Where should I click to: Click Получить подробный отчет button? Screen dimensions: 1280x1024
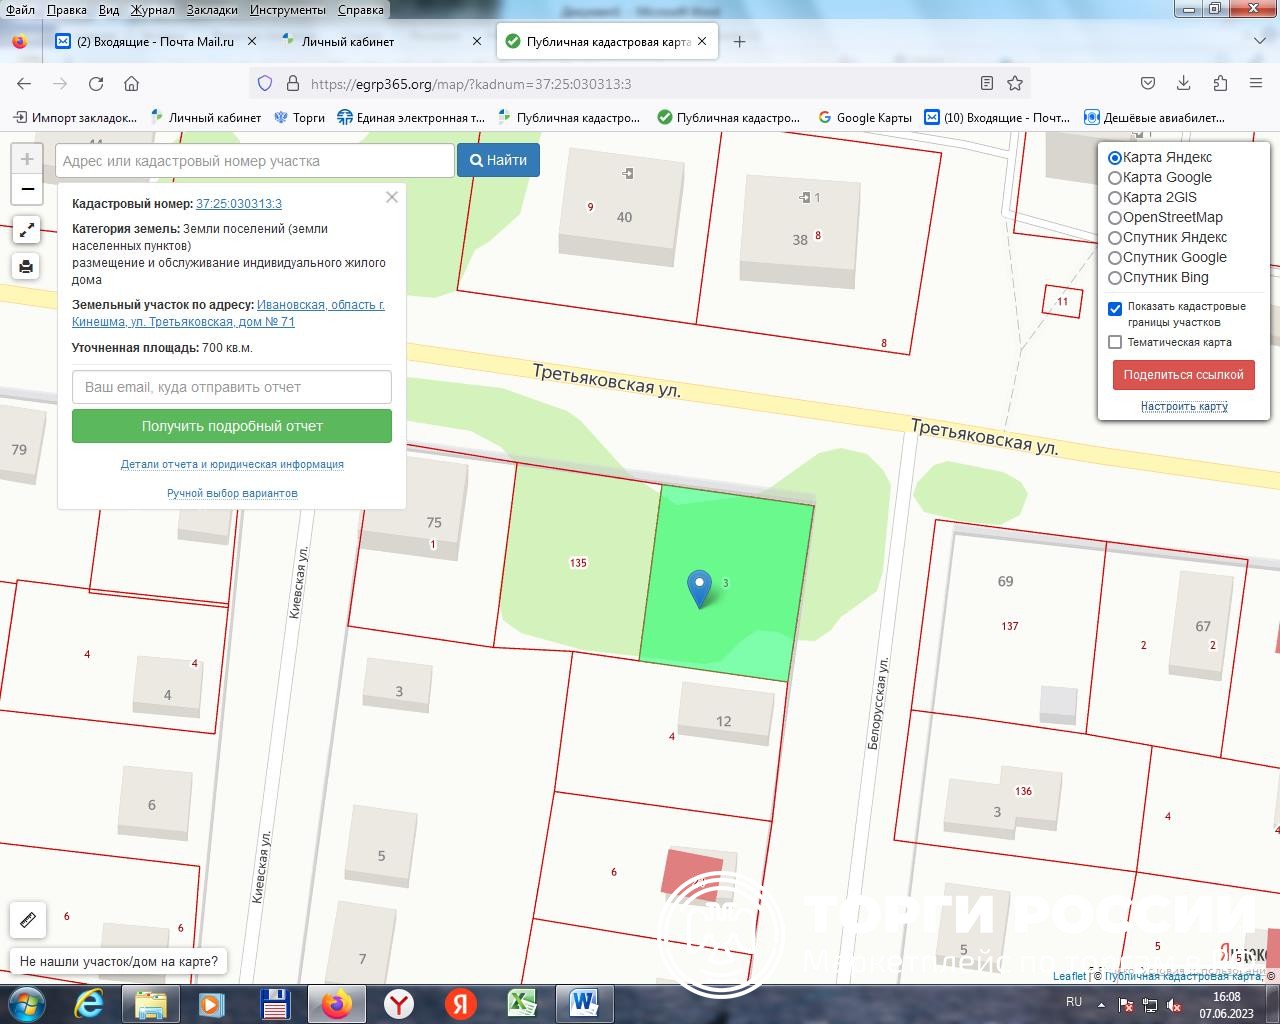232,426
